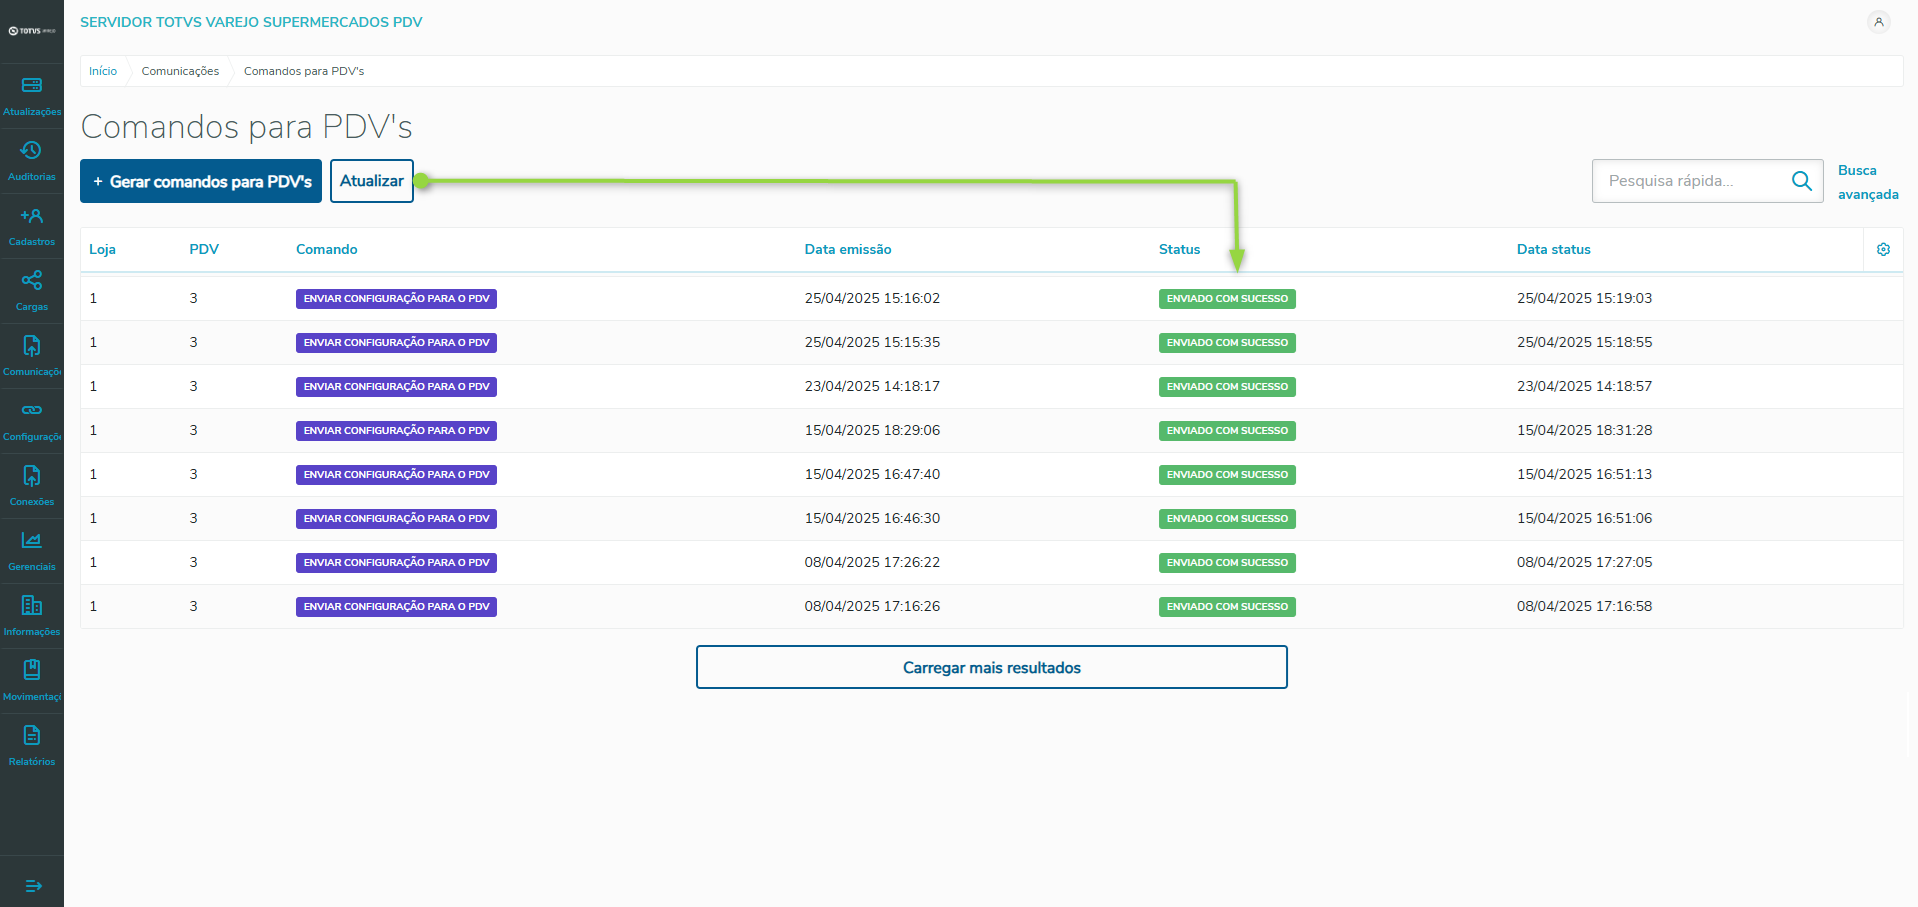Open the Auditorias sidebar menu

[32, 162]
